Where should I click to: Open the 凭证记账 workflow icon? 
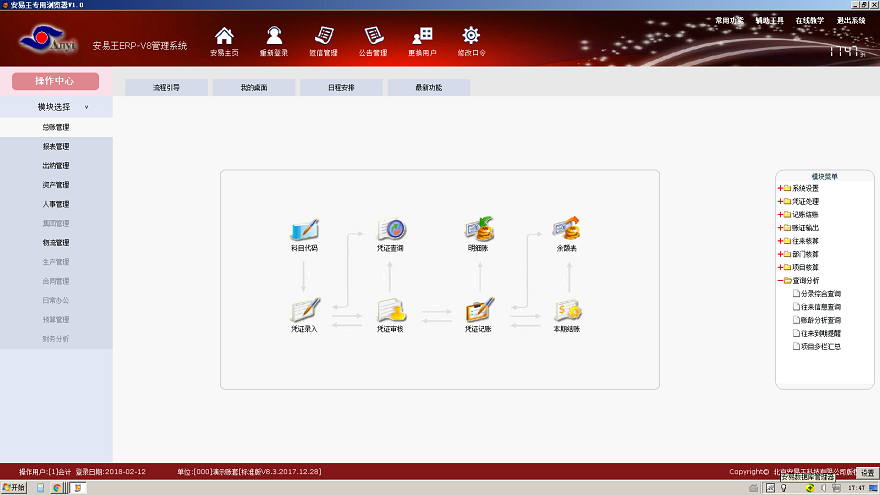[479, 310]
